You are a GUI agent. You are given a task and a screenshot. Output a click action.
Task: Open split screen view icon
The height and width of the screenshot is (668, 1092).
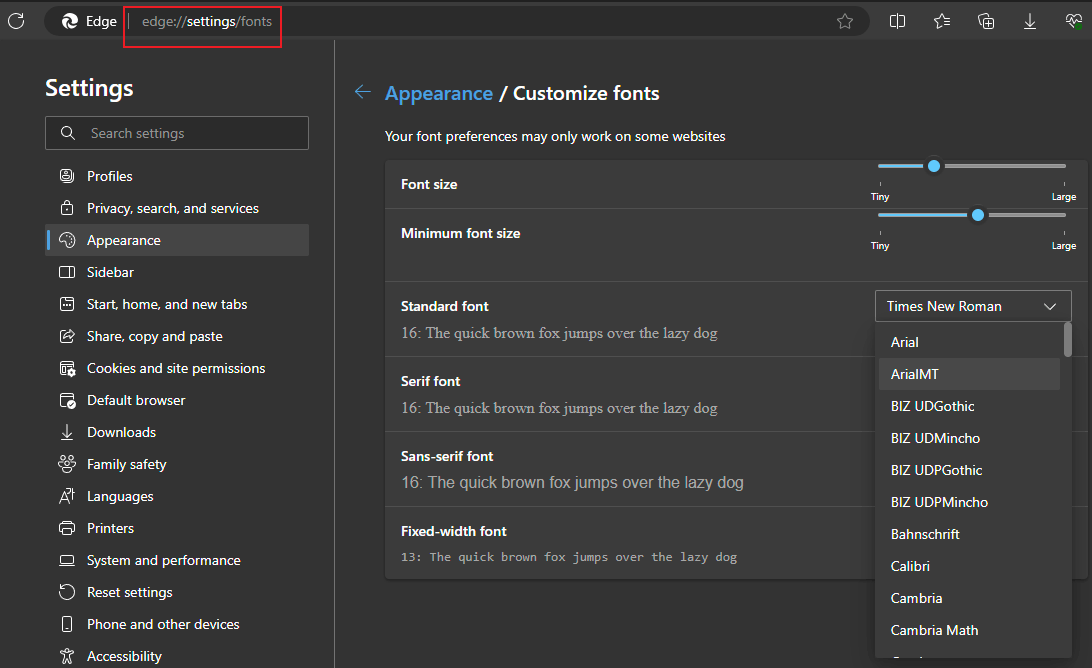tap(898, 22)
